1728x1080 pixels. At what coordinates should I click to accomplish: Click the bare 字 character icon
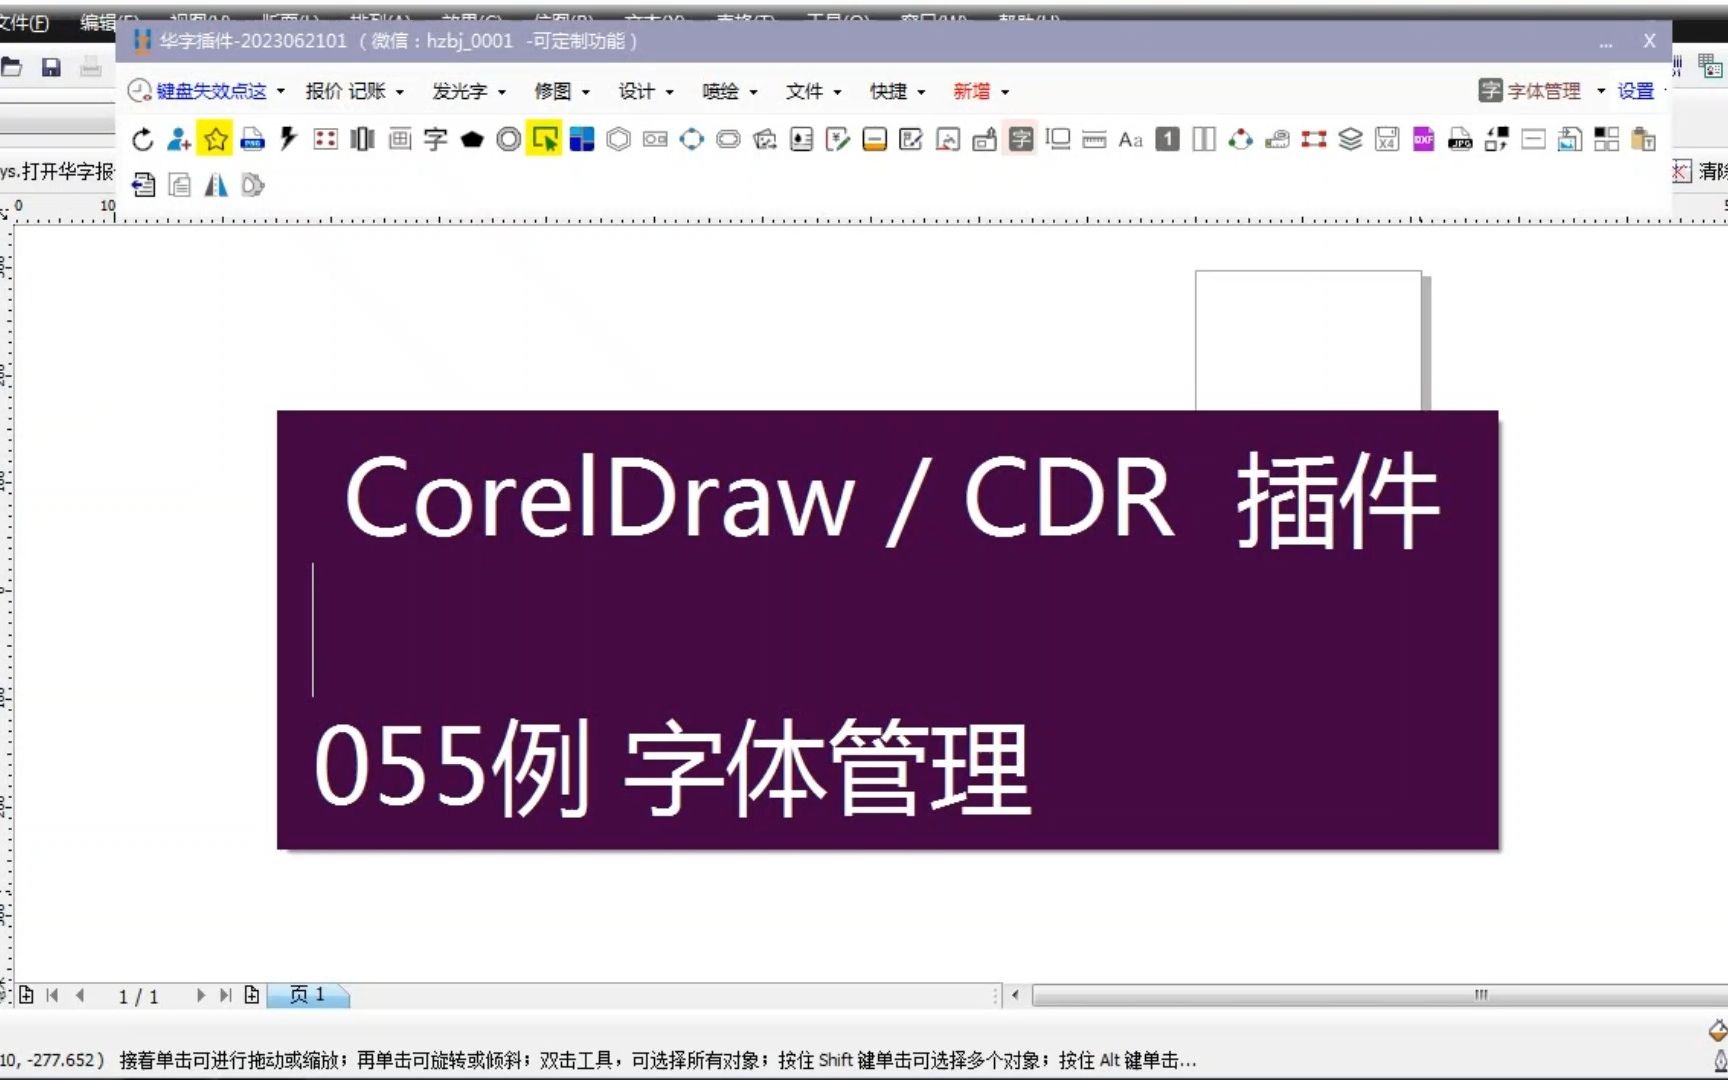(x=435, y=139)
